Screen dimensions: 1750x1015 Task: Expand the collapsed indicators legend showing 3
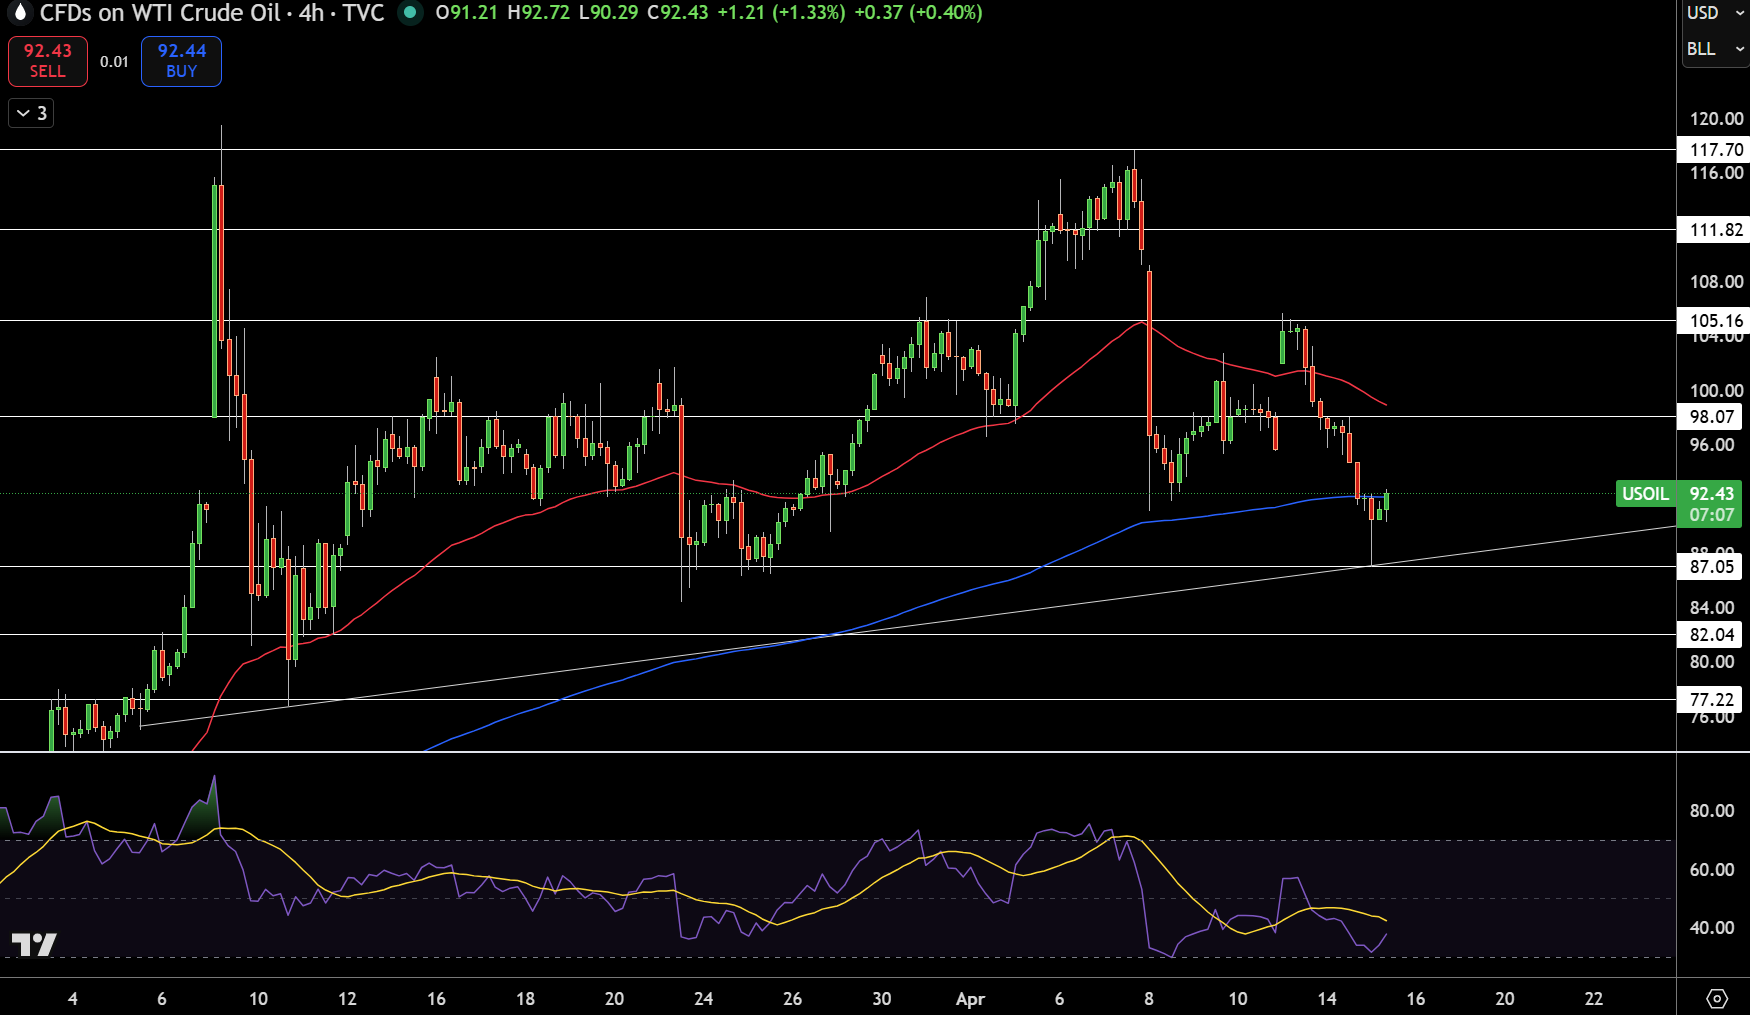click(x=31, y=113)
